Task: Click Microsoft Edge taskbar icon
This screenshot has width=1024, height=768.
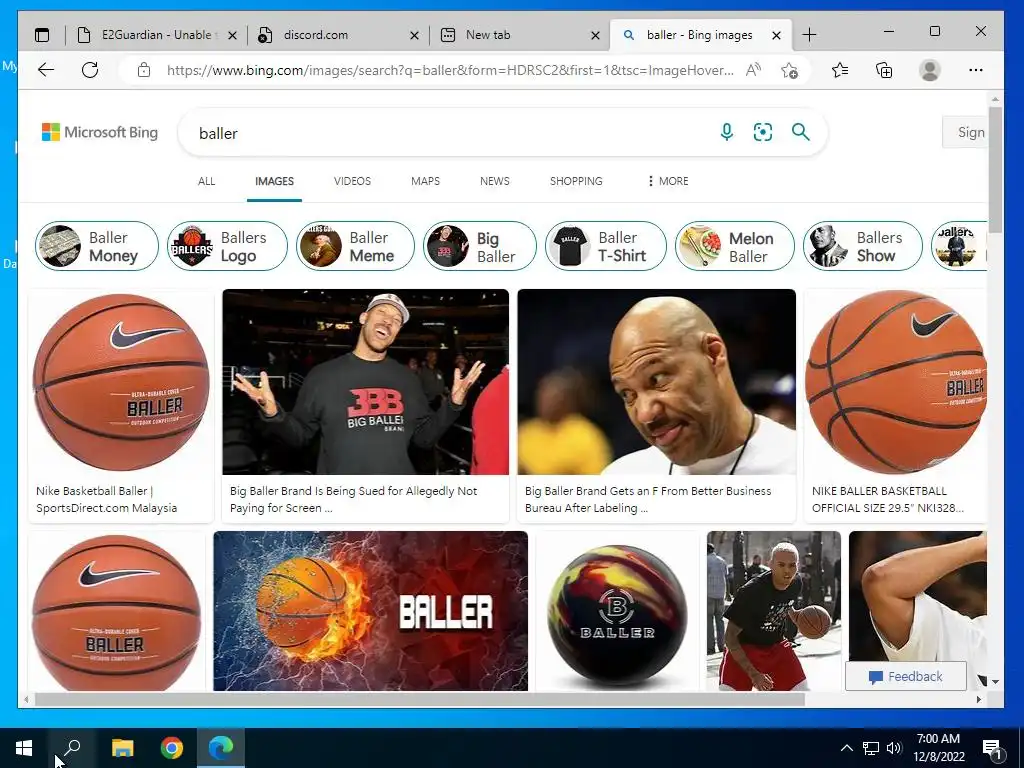Action: point(221,748)
